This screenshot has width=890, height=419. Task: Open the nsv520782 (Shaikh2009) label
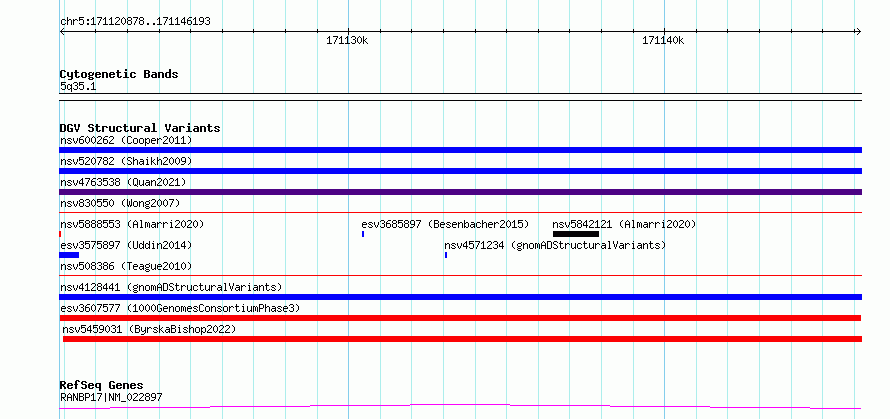pos(126,161)
